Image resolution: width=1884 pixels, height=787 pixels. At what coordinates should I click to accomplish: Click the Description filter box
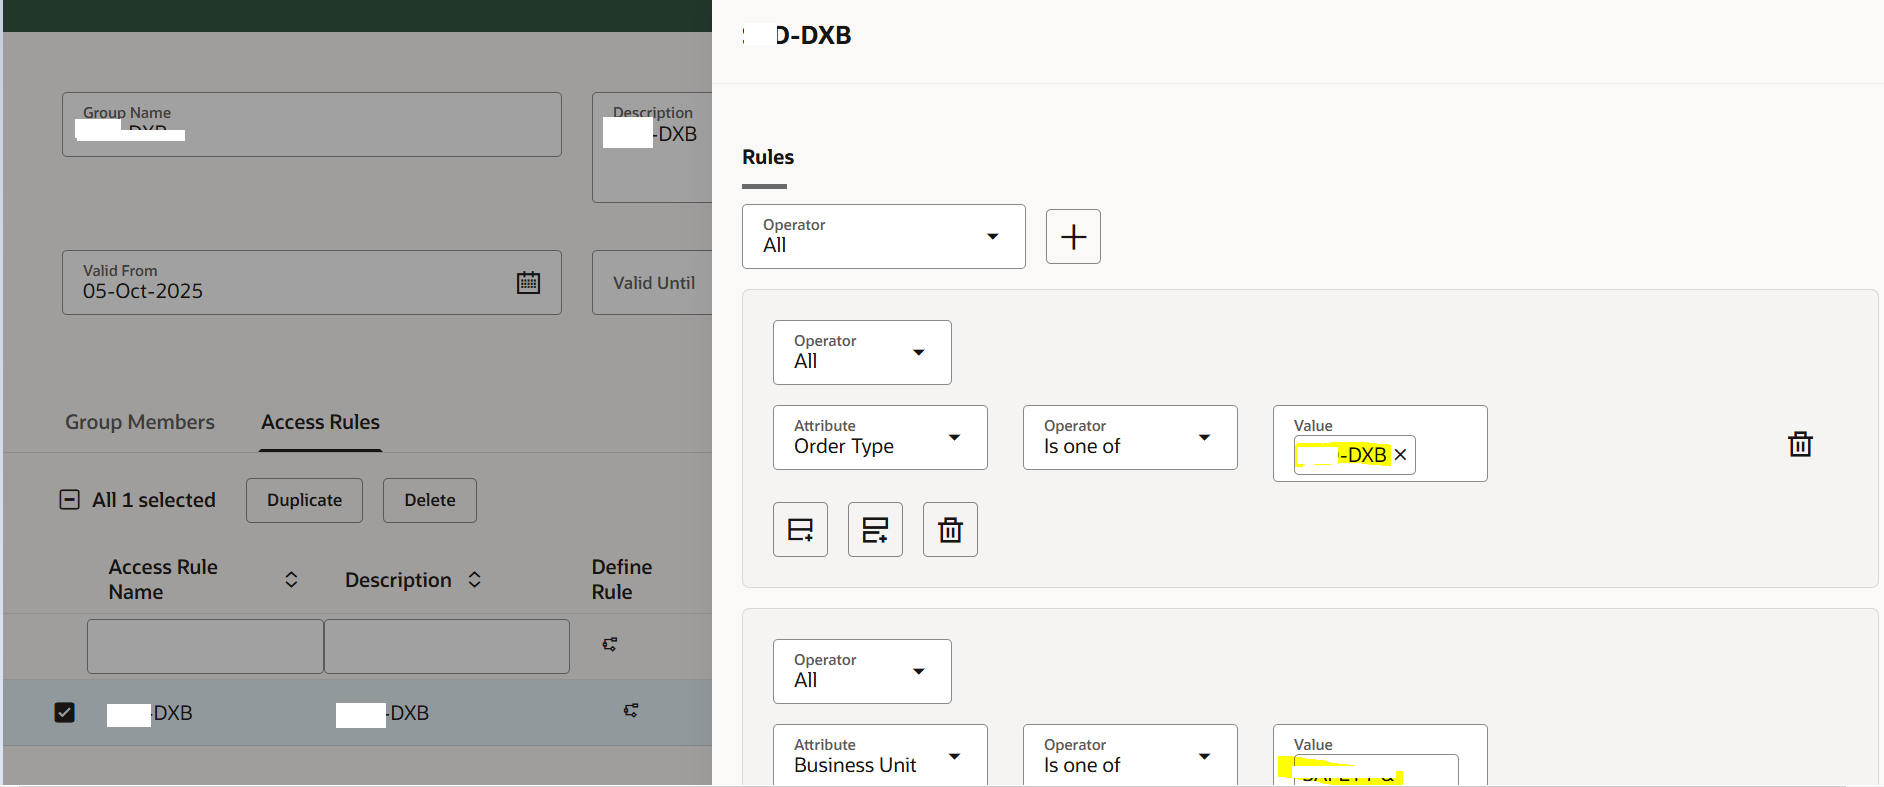click(x=447, y=646)
